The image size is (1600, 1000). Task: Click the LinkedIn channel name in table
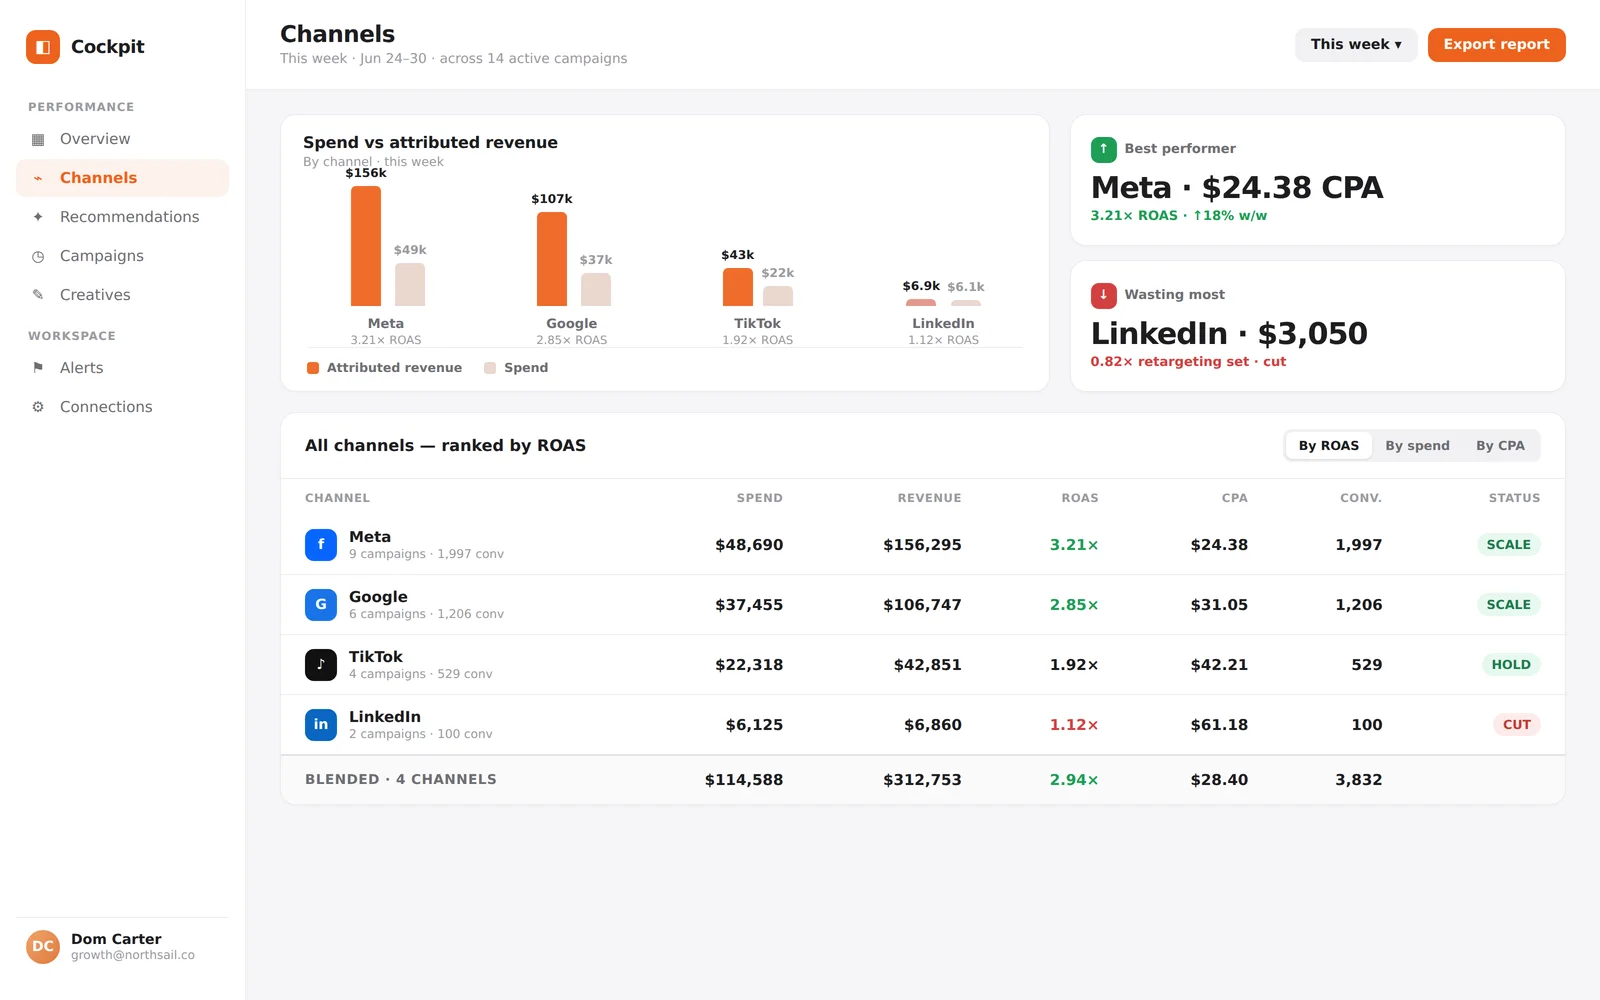pos(385,717)
